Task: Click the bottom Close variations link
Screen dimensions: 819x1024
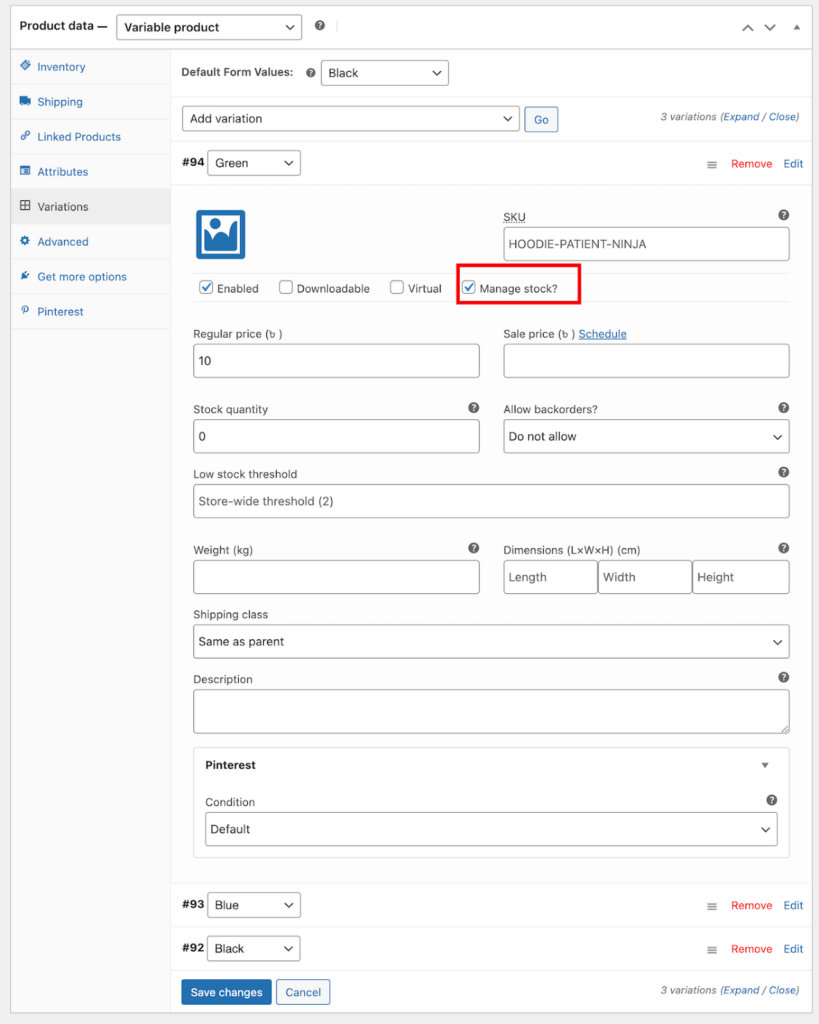Action: point(782,990)
